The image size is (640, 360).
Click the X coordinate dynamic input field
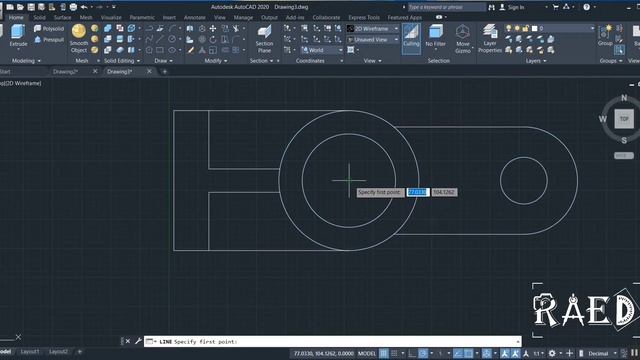coord(418,192)
